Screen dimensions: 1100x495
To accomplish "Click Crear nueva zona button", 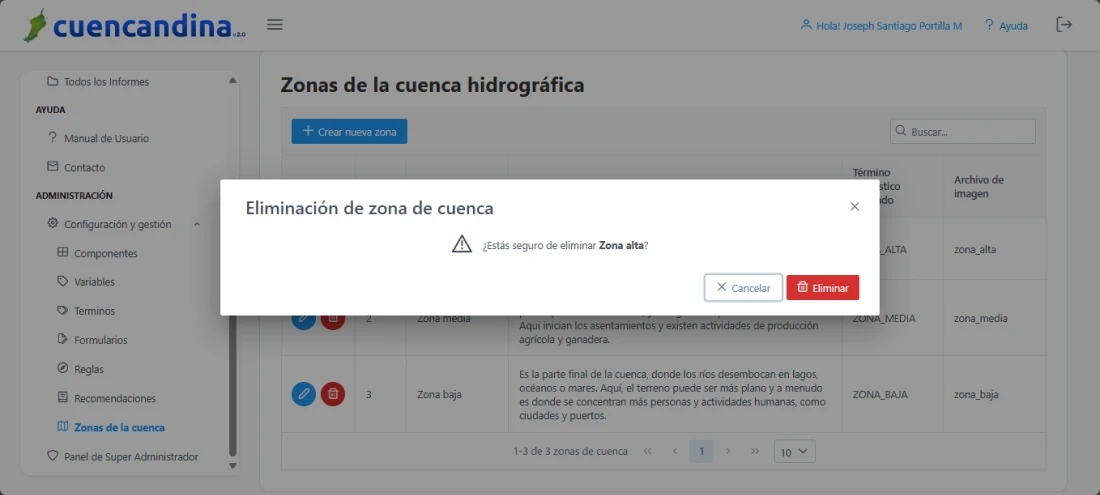I will pyautogui.click(x=349, y=132).
